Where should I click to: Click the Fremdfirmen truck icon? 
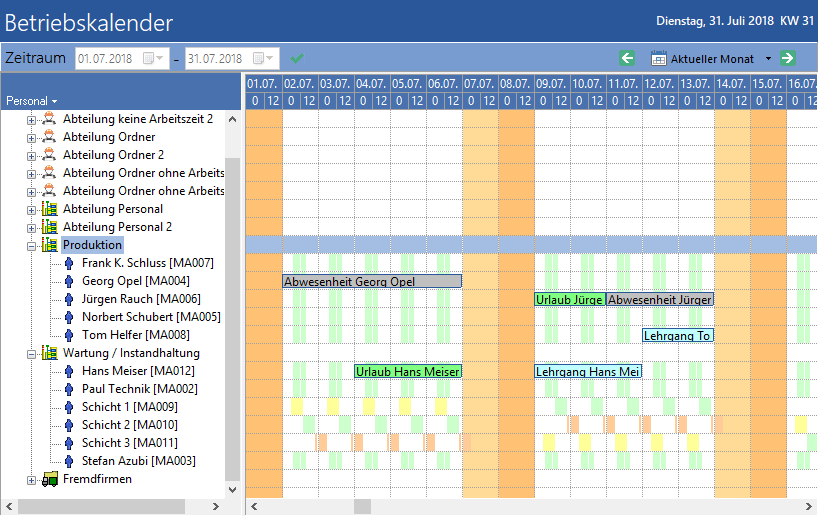click(50, 479)
